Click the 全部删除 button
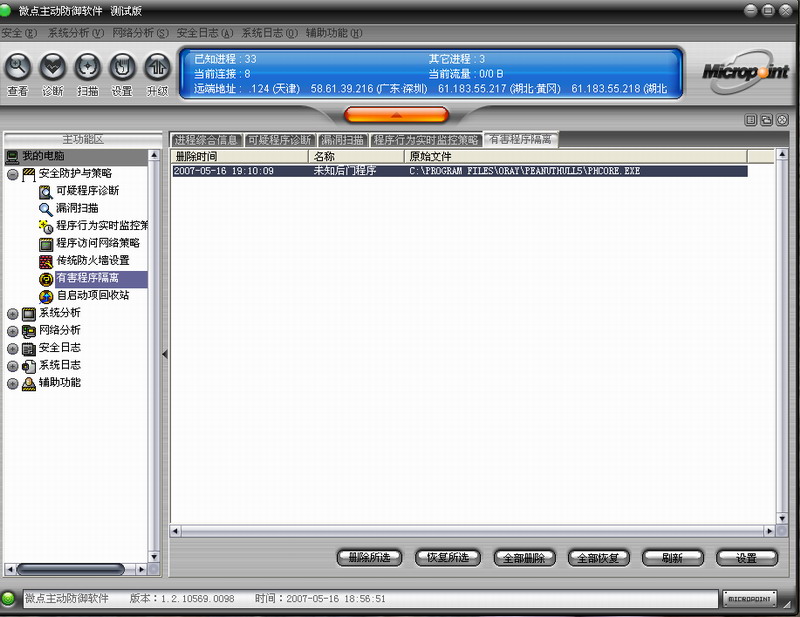The image size is (800, 617). [x=524, y=558]
